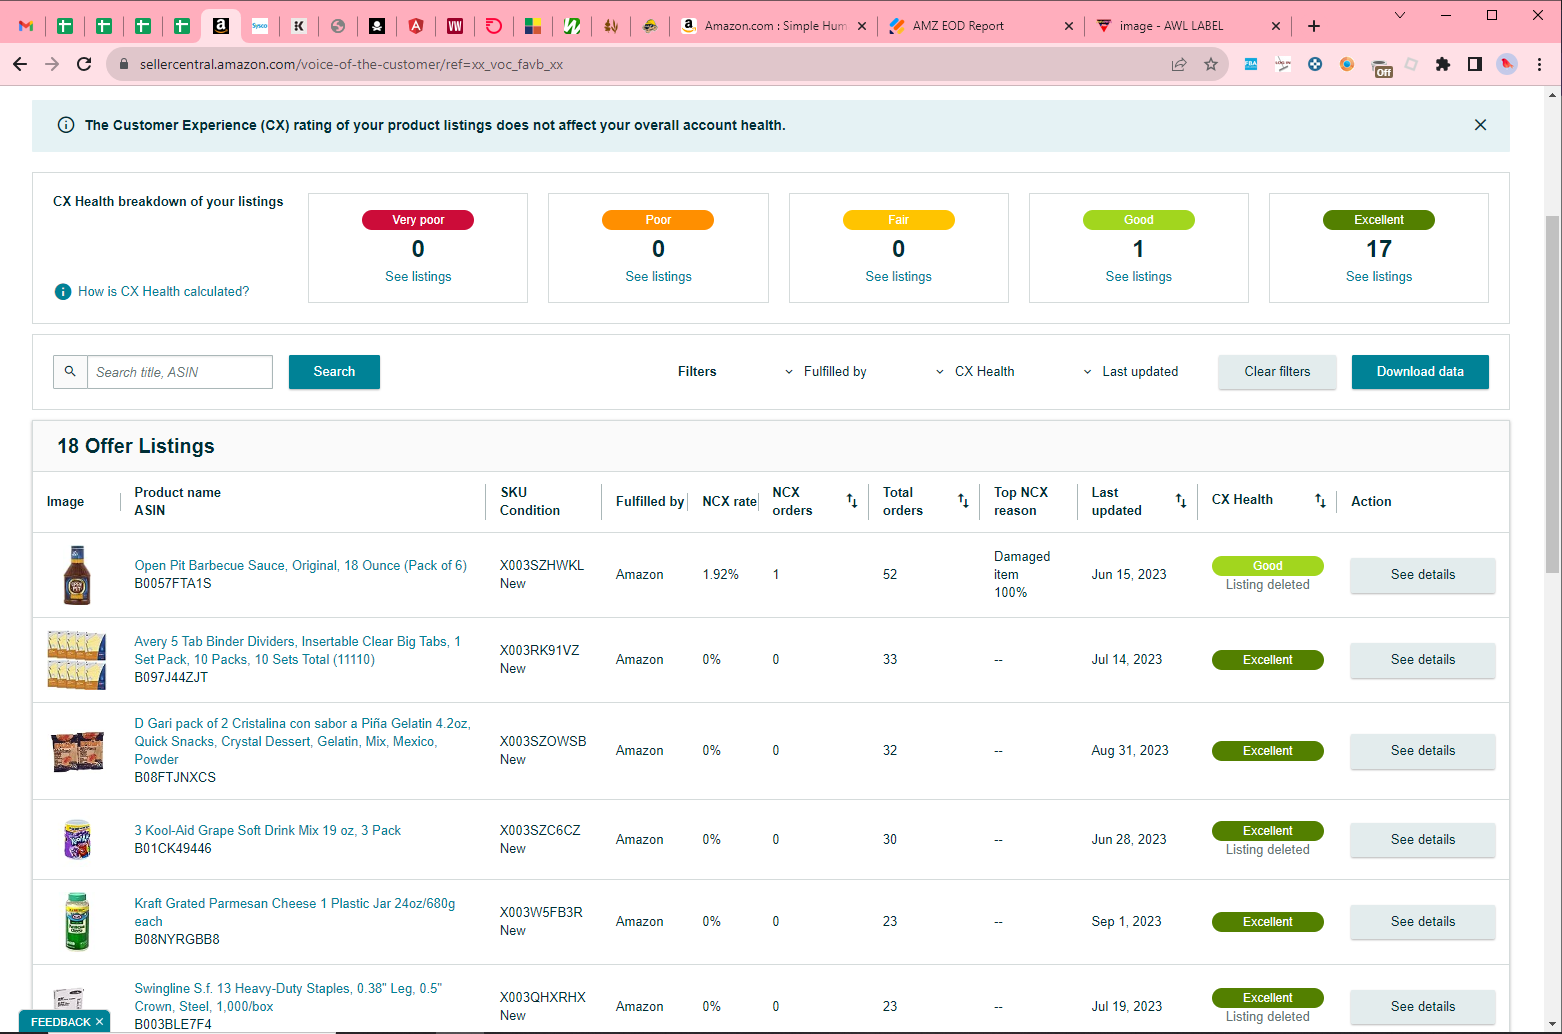The image size is (1562, 1034).
Task: Sort listings by CX Health
Action: click(x=1320, y=501)
